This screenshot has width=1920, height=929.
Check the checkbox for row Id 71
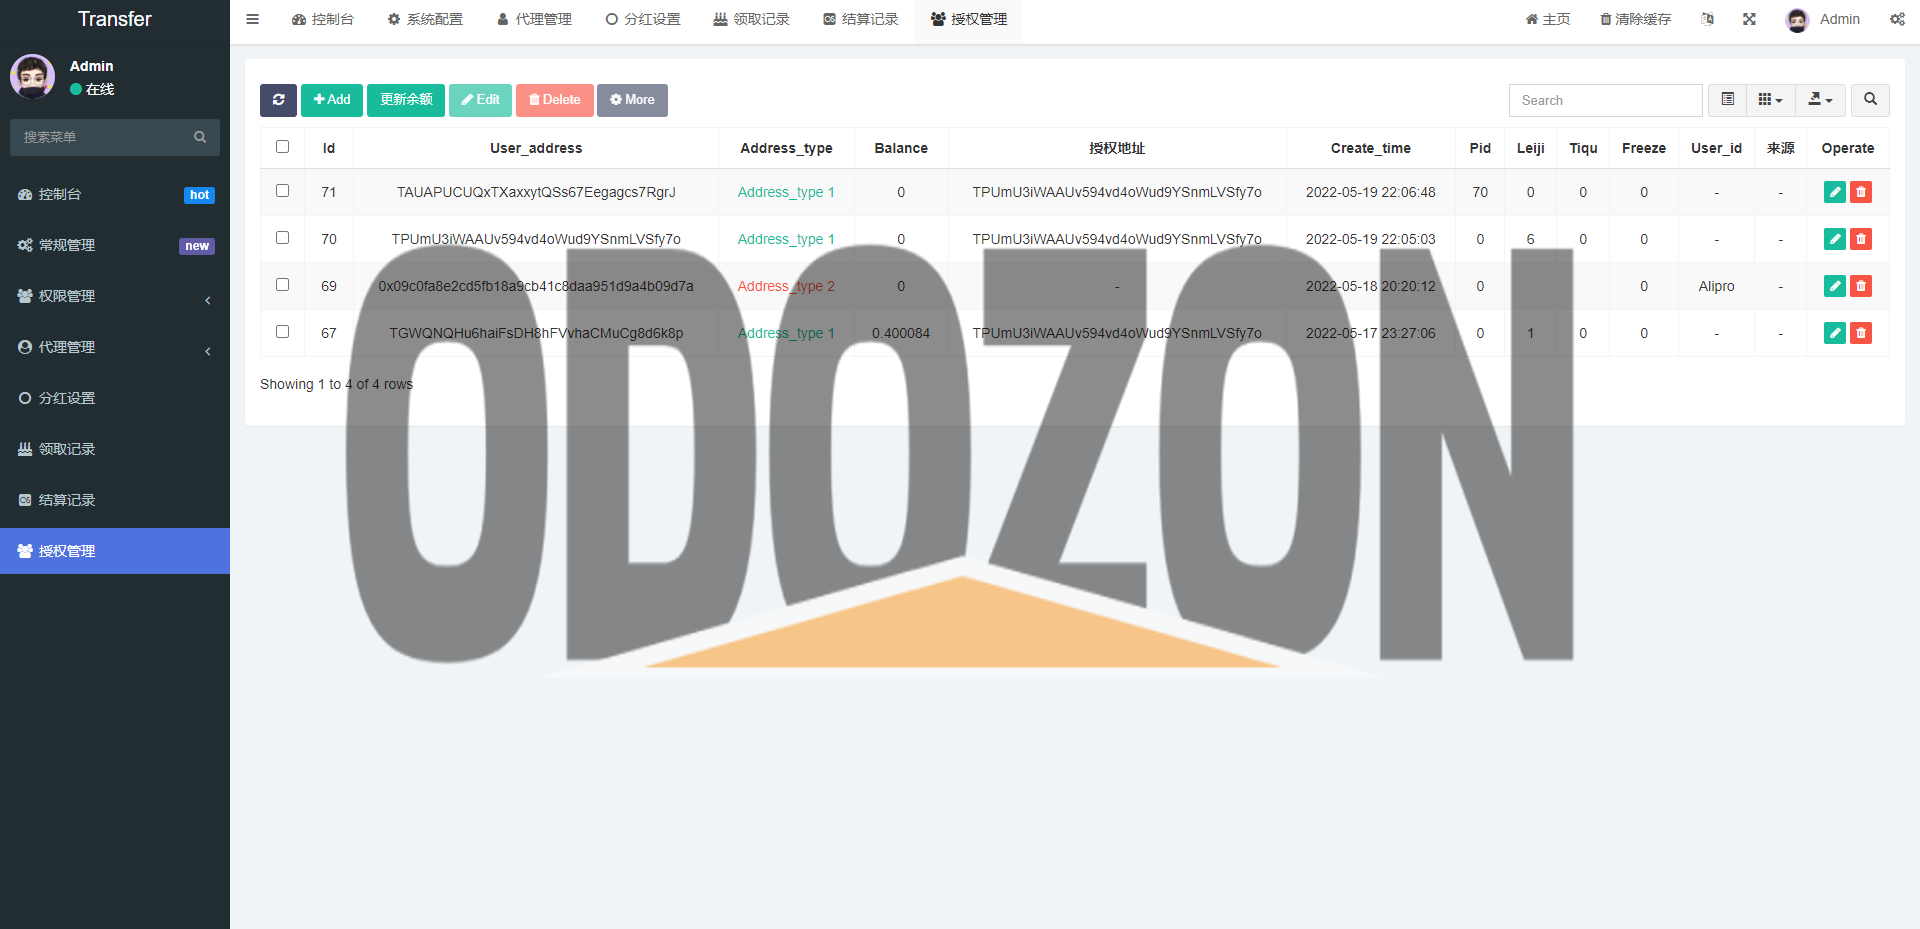pyautogui.click(x=282, y=191)
